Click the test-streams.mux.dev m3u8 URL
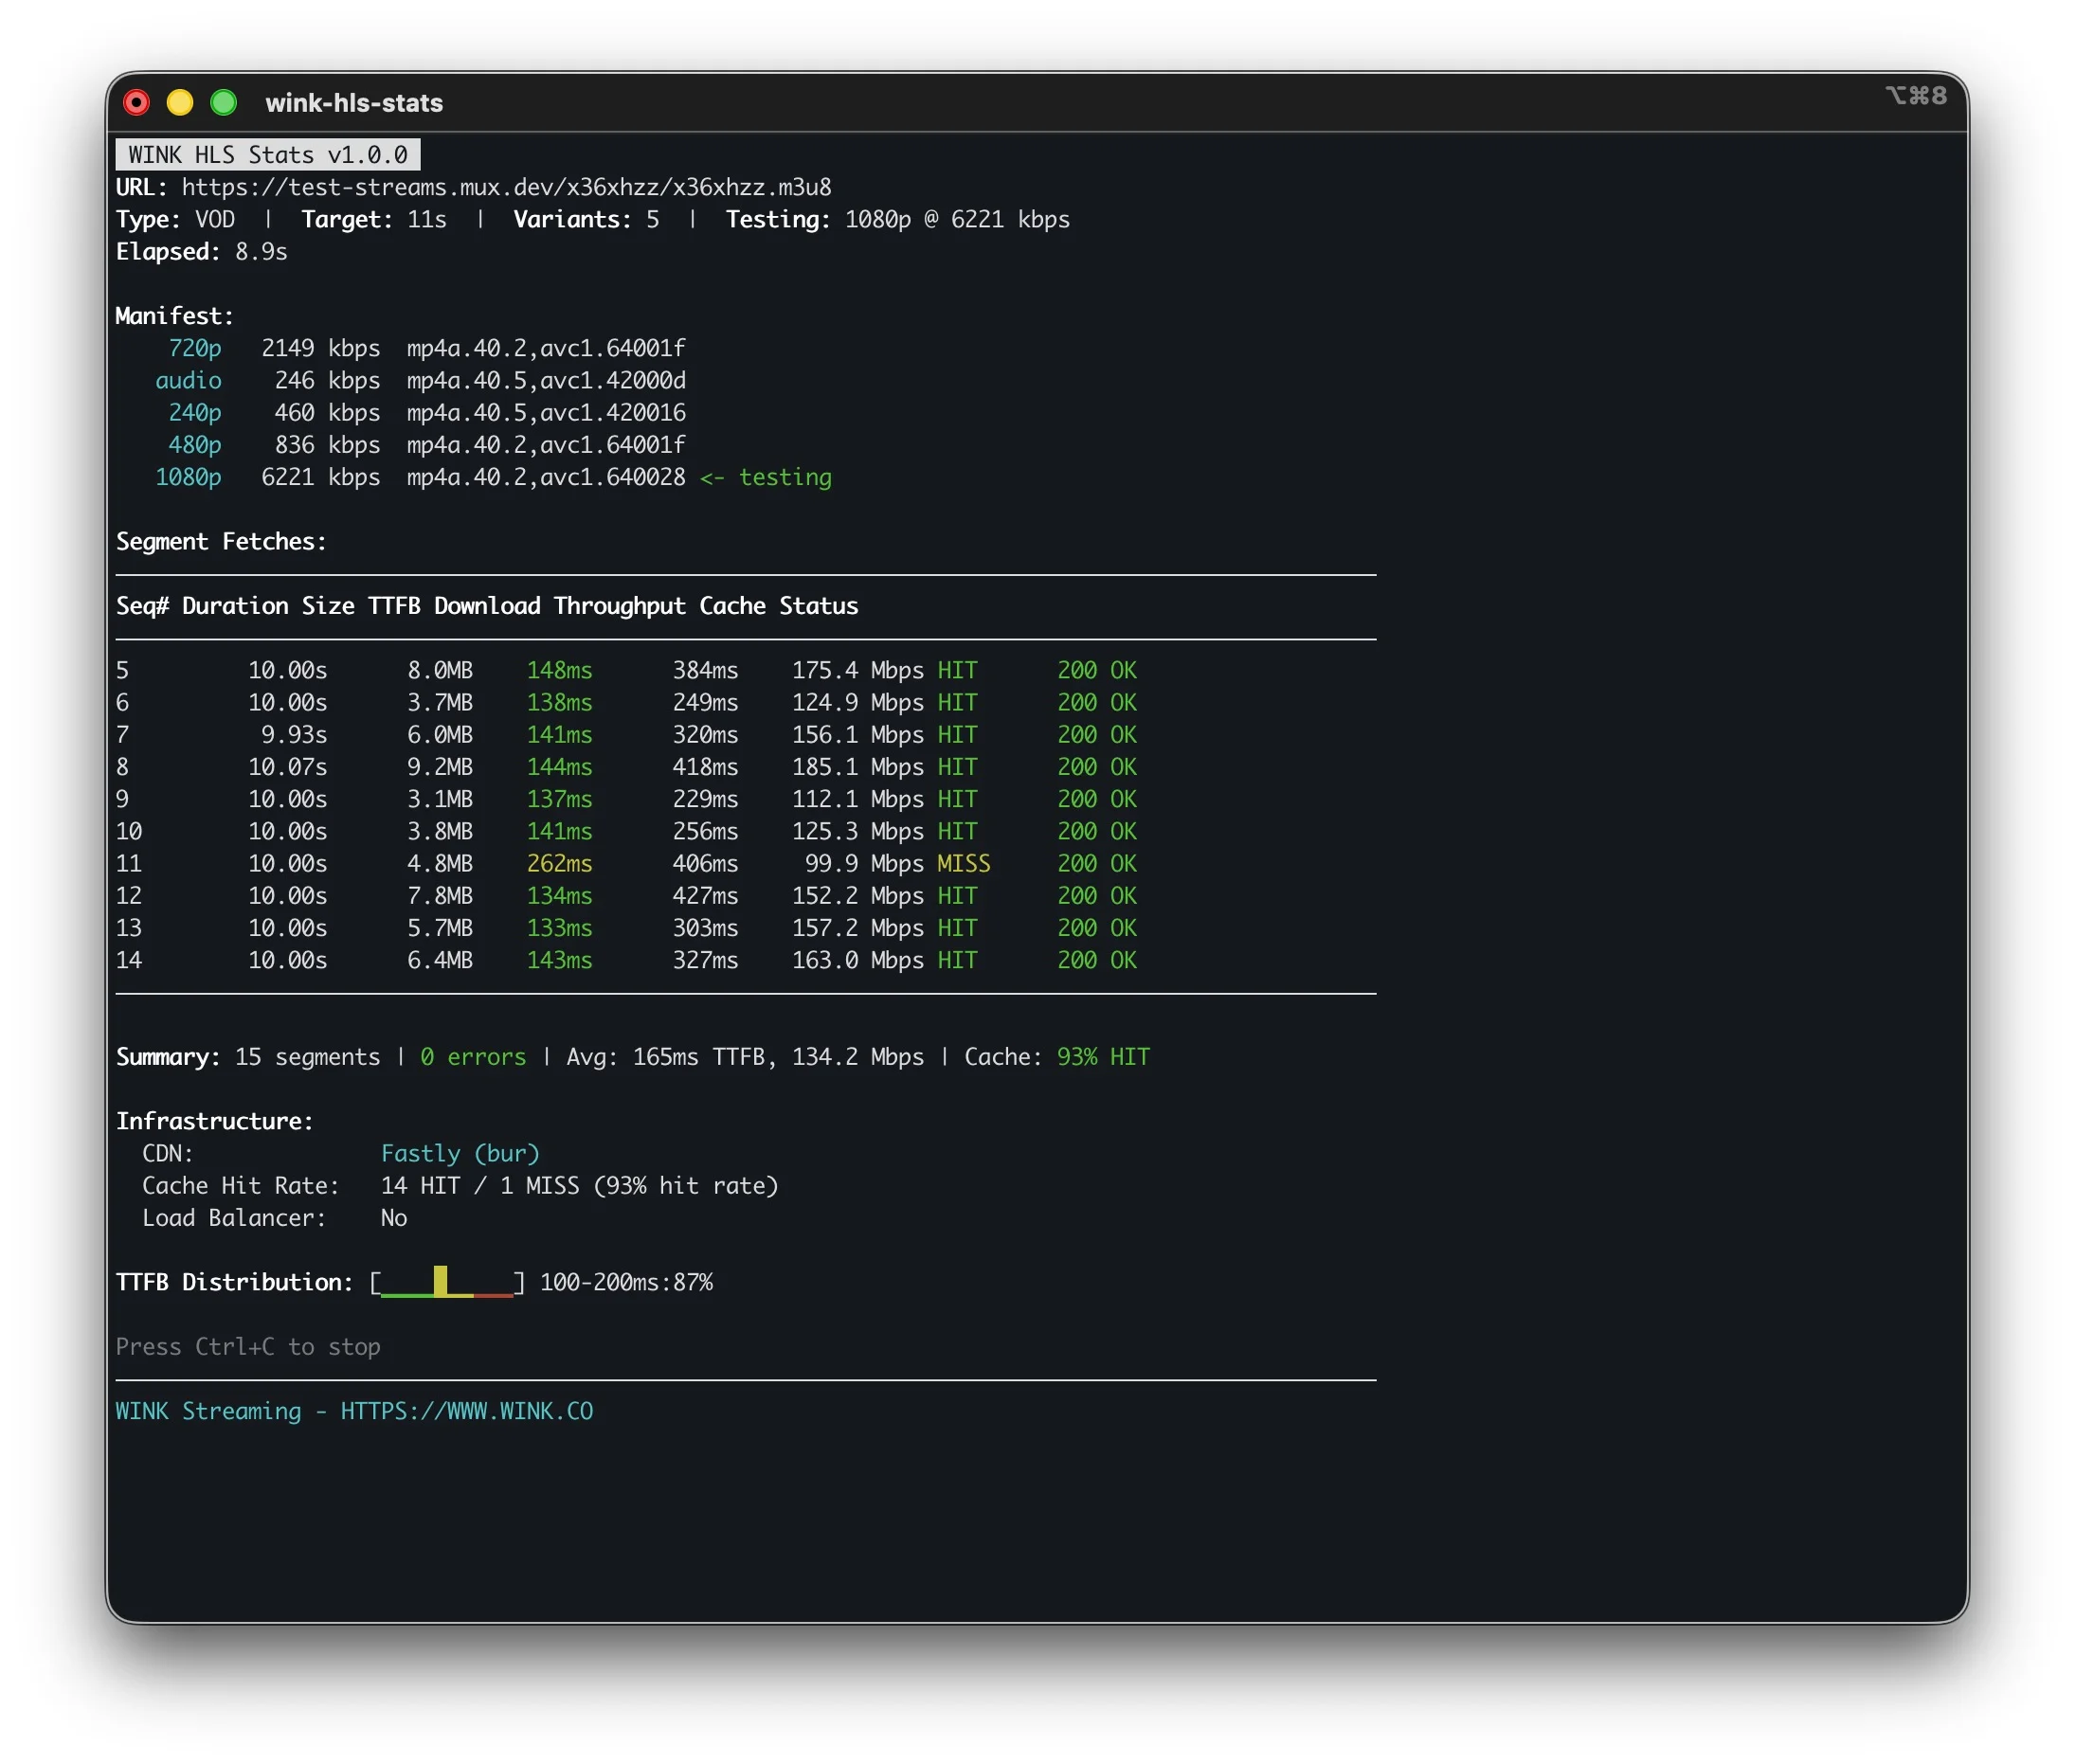Image resolution: width=2075 pixels, height=1764 pixels. pos(506,187)
